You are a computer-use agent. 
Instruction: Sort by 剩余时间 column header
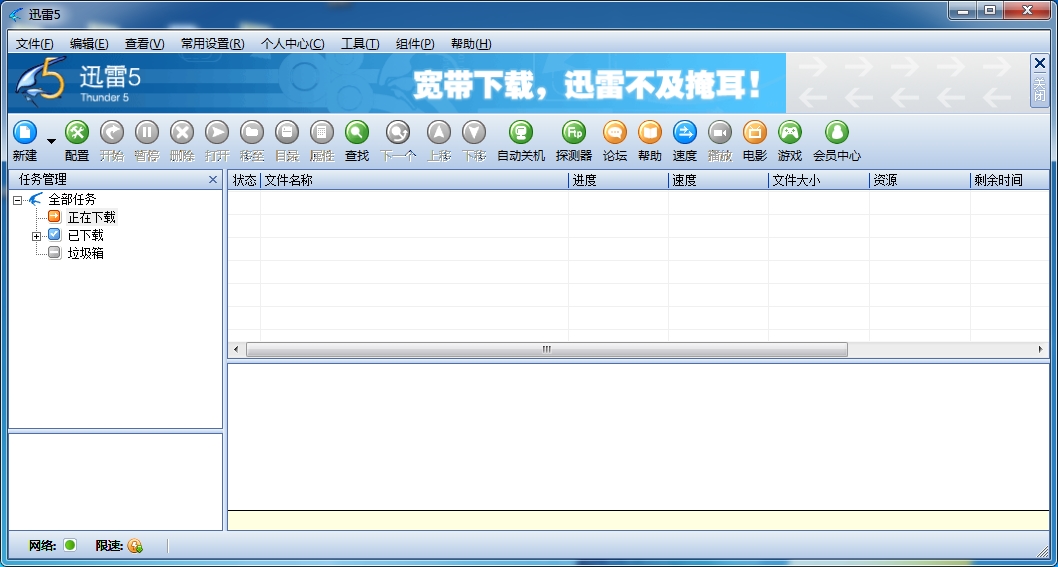pos(1010,180)
